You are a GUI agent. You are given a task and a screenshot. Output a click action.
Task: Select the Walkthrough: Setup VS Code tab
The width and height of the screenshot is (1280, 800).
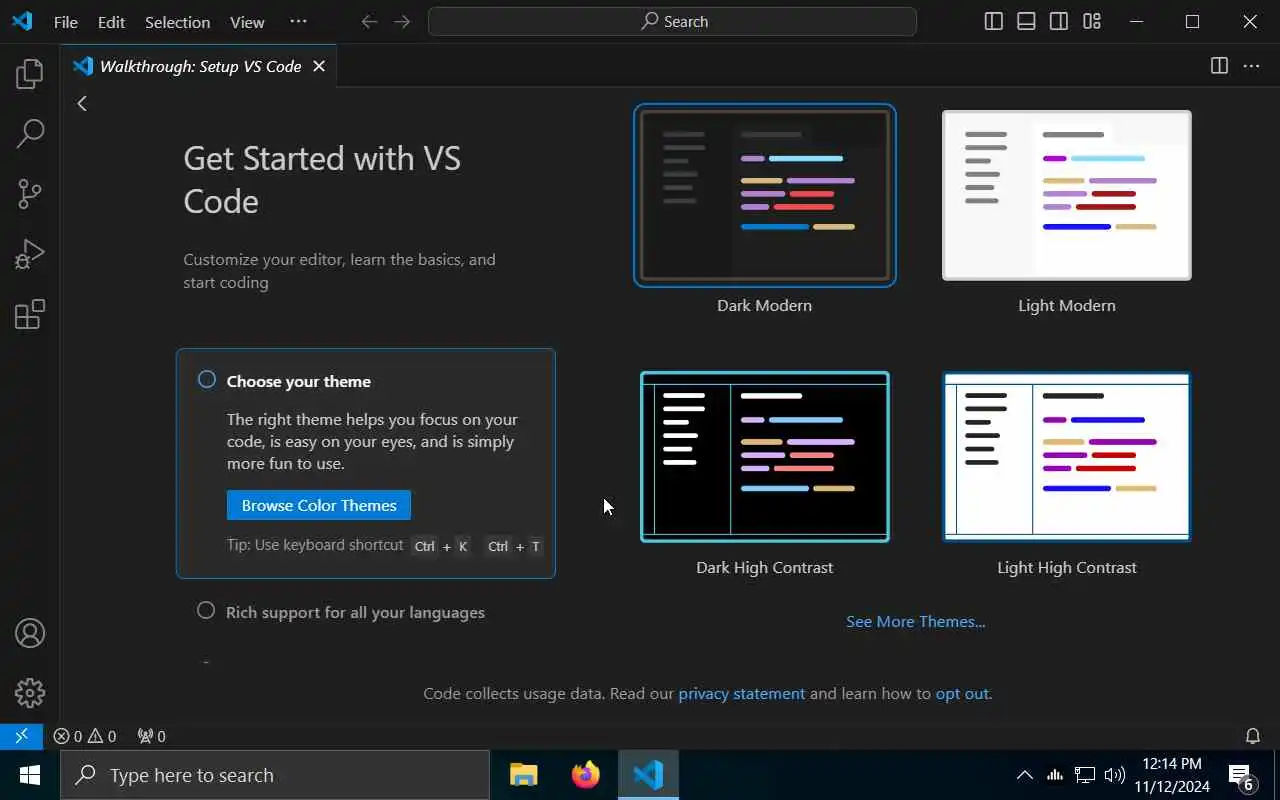tap(200, 66)
